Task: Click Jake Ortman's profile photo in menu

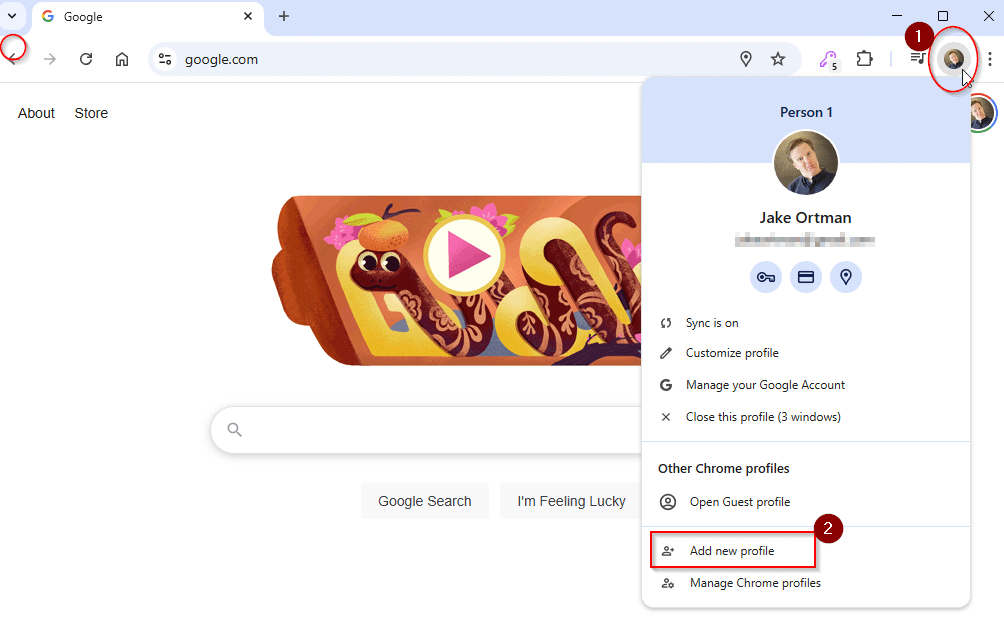Action: tap(806, 163)
